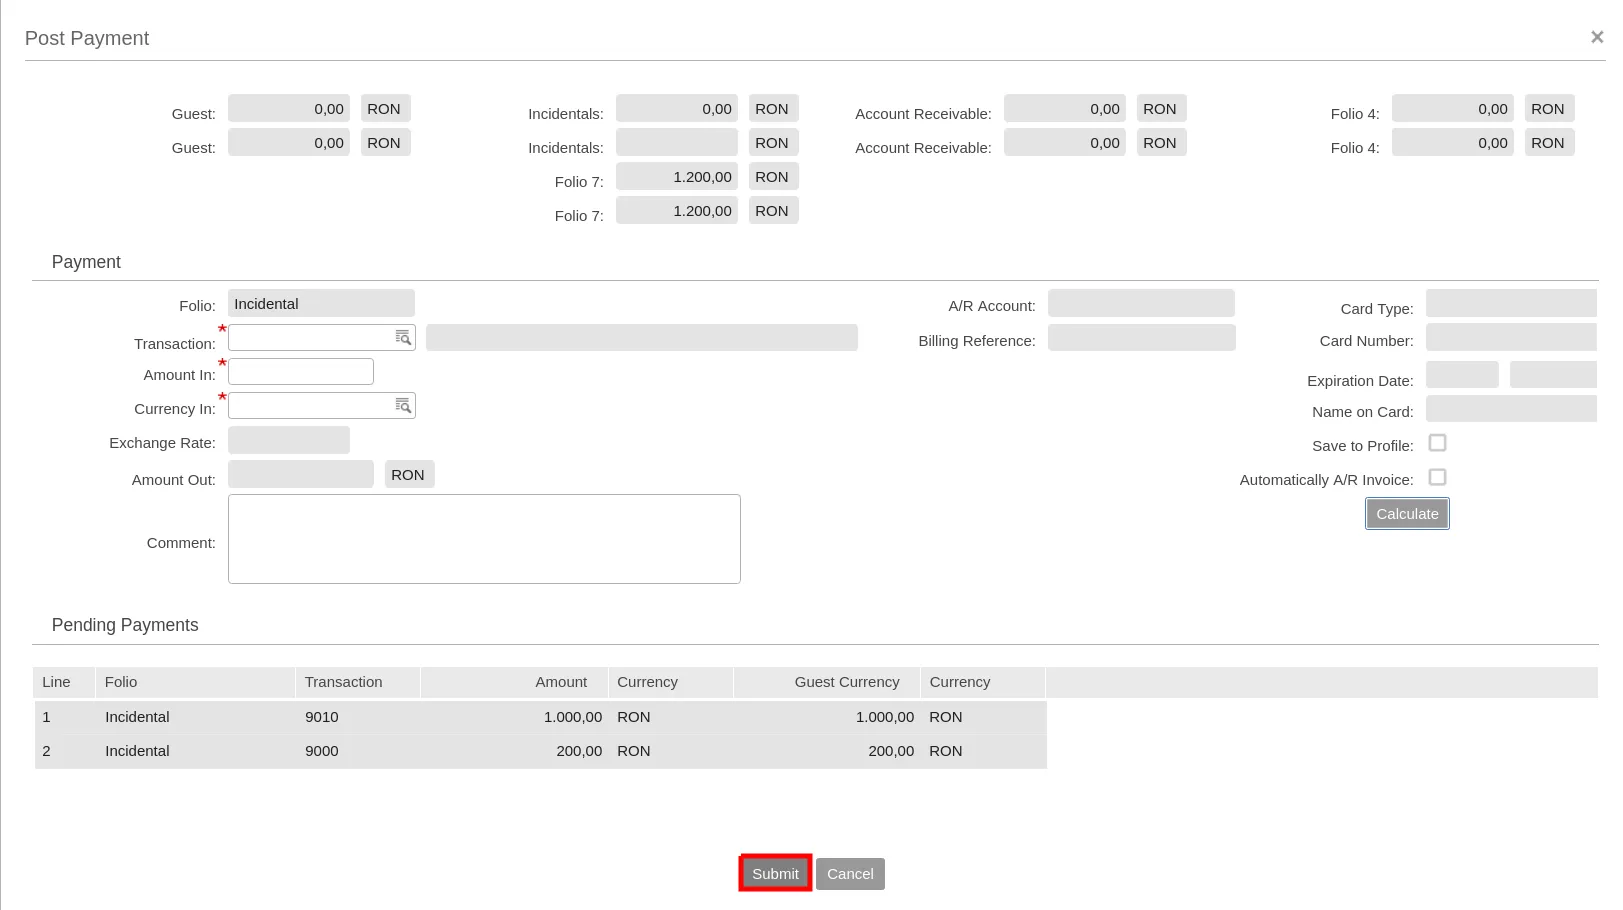
Task: Toggle Automatically A/R Invoice checkbox
Action: click(1437, 477)
